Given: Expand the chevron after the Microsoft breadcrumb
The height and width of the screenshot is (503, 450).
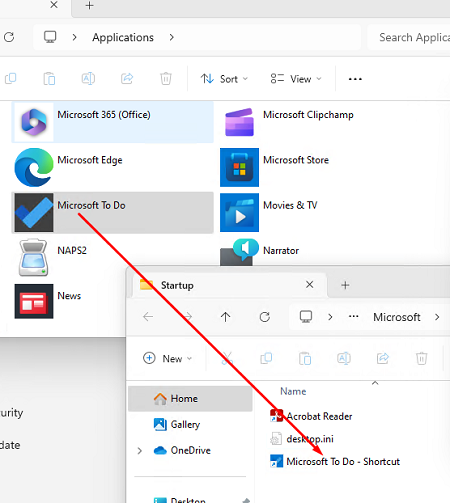Looking at the screenshot, I should [437, 317].
